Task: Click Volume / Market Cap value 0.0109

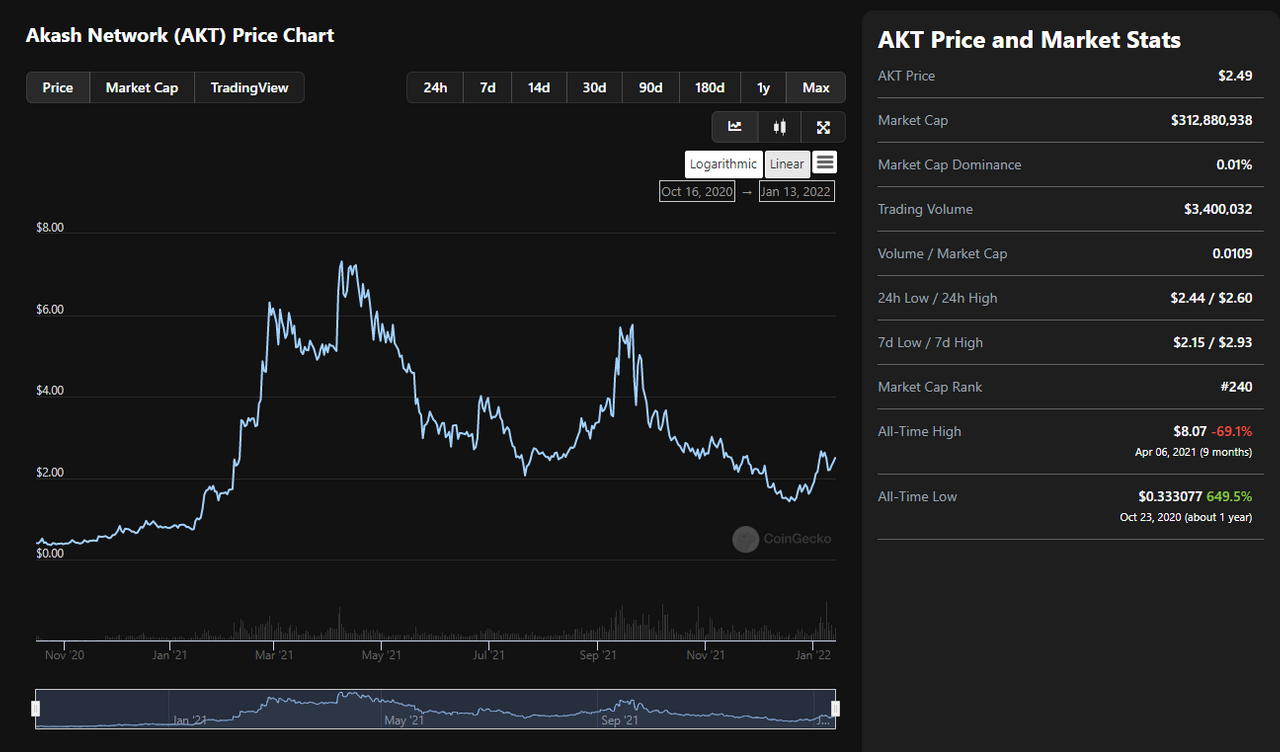Action: point(1232,253)
